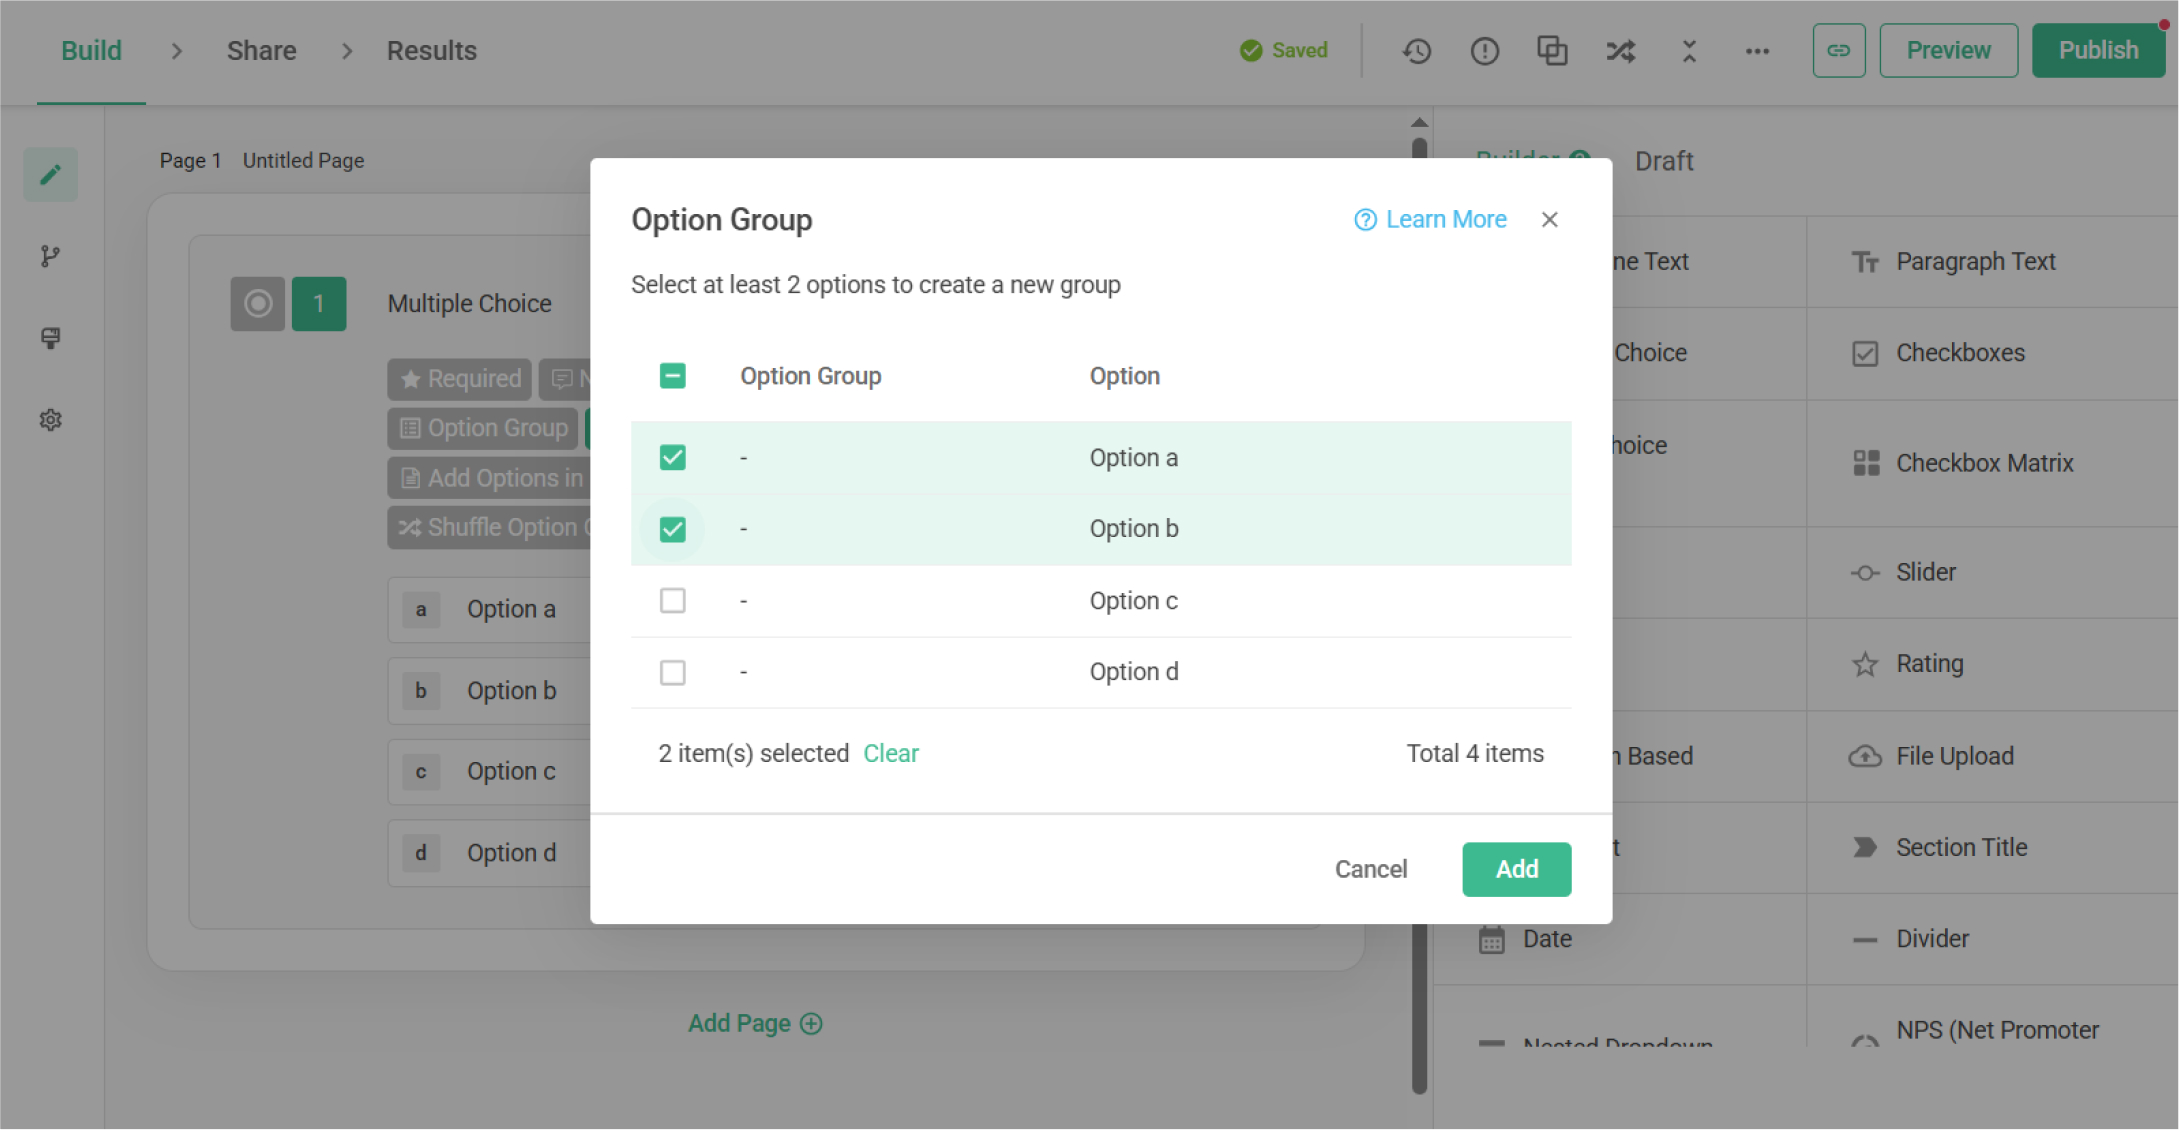Click the alert exclamation circle icon

point(1484,51)
